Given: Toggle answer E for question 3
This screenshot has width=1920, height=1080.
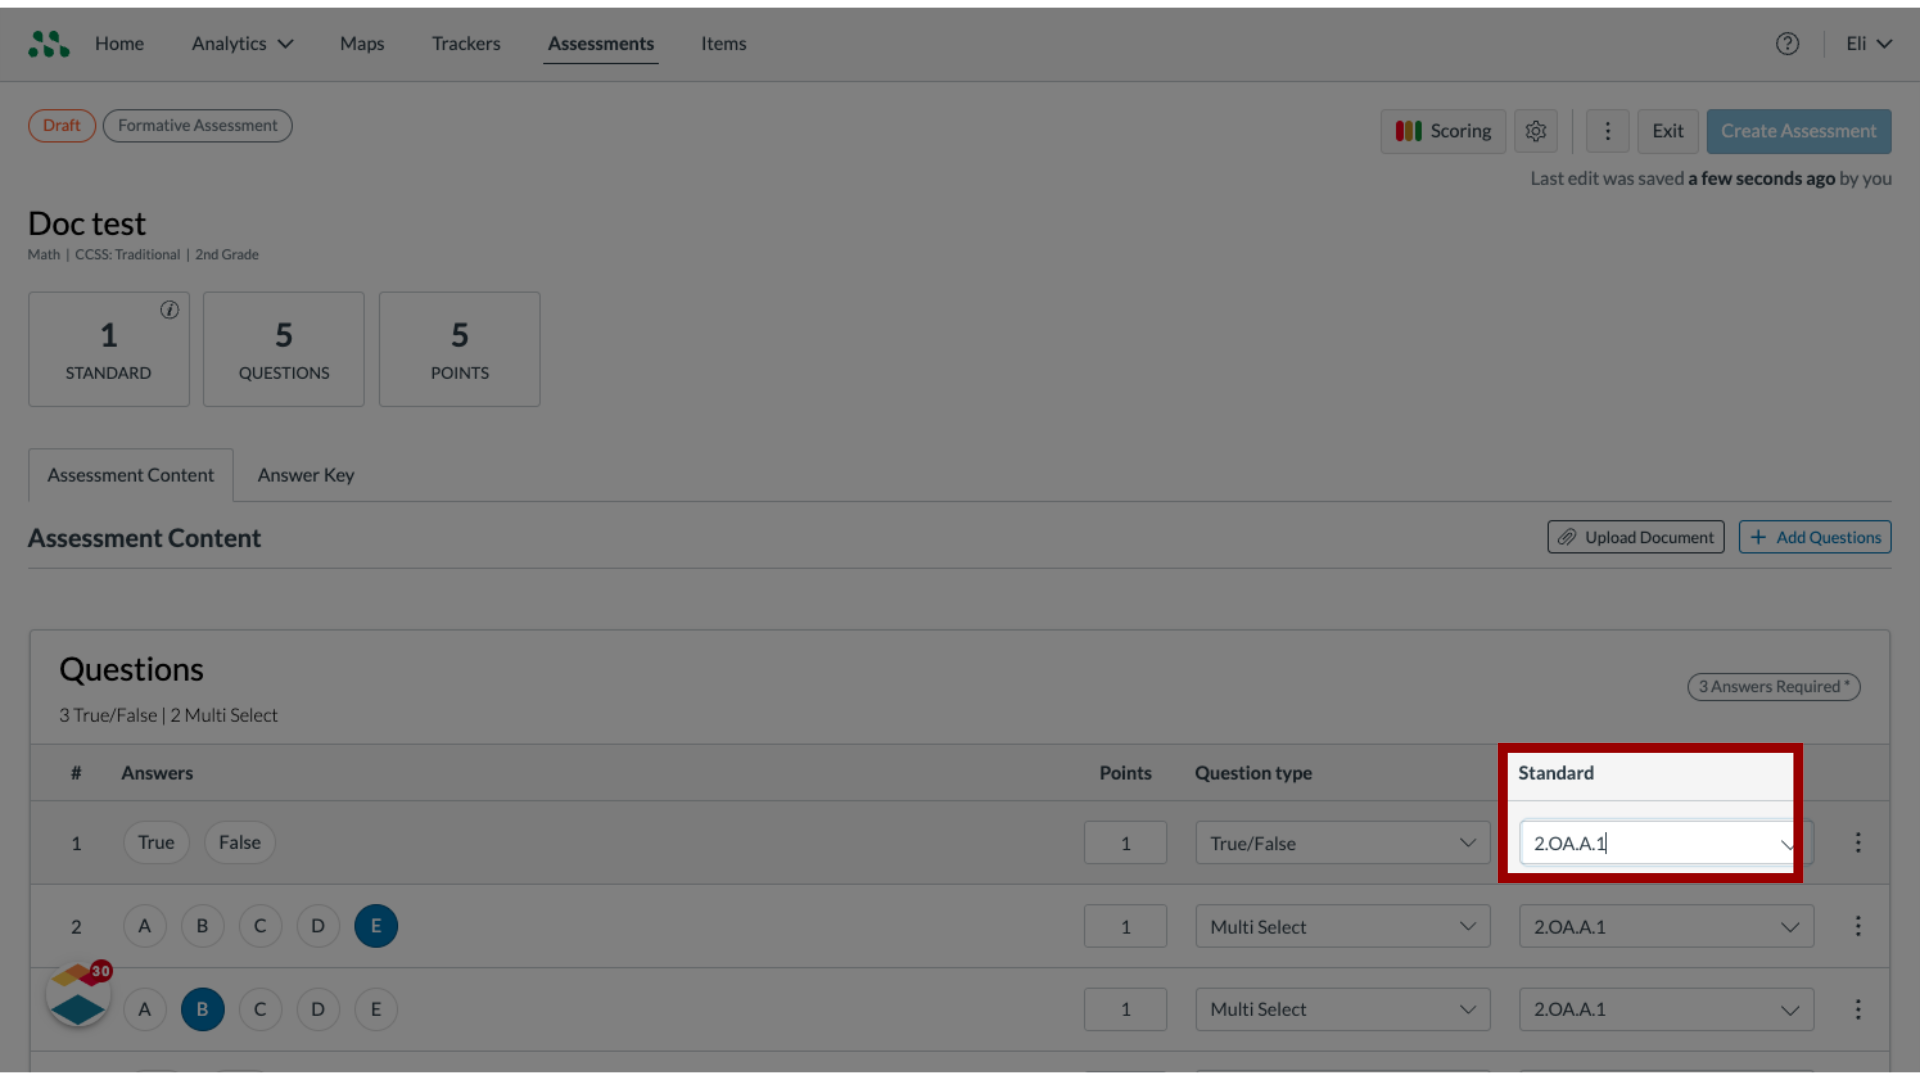Looking at the screenshot, I should click(376, 1010).
